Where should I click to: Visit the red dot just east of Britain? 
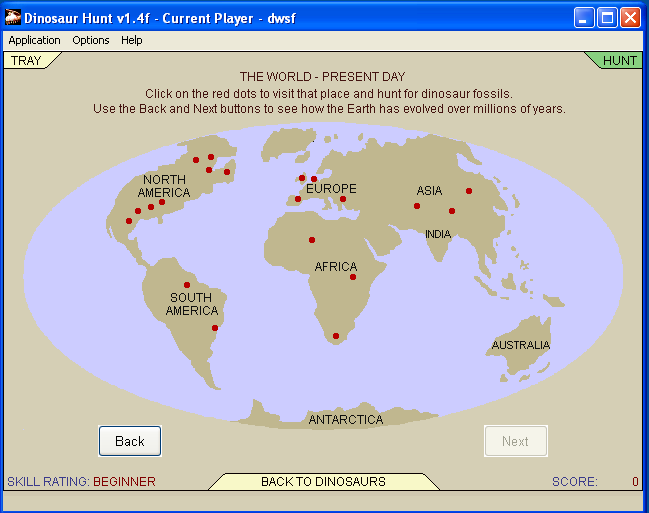pyautogui.click(x=314, y=179)
